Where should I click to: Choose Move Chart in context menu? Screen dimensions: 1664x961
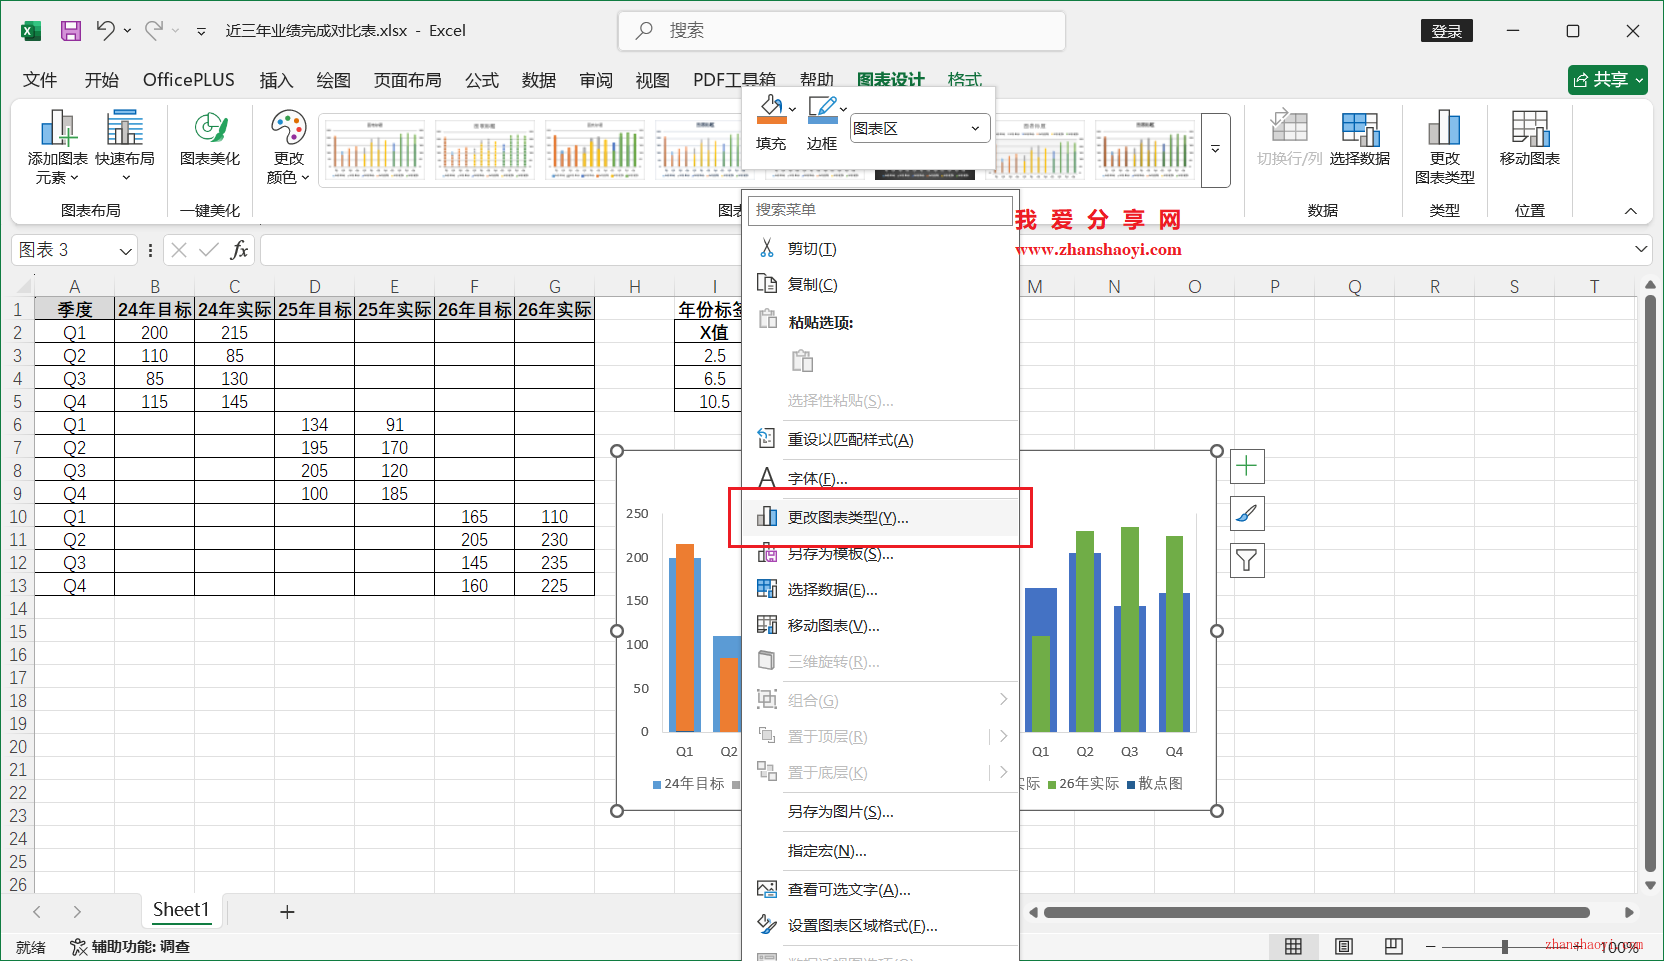[880, 625]
